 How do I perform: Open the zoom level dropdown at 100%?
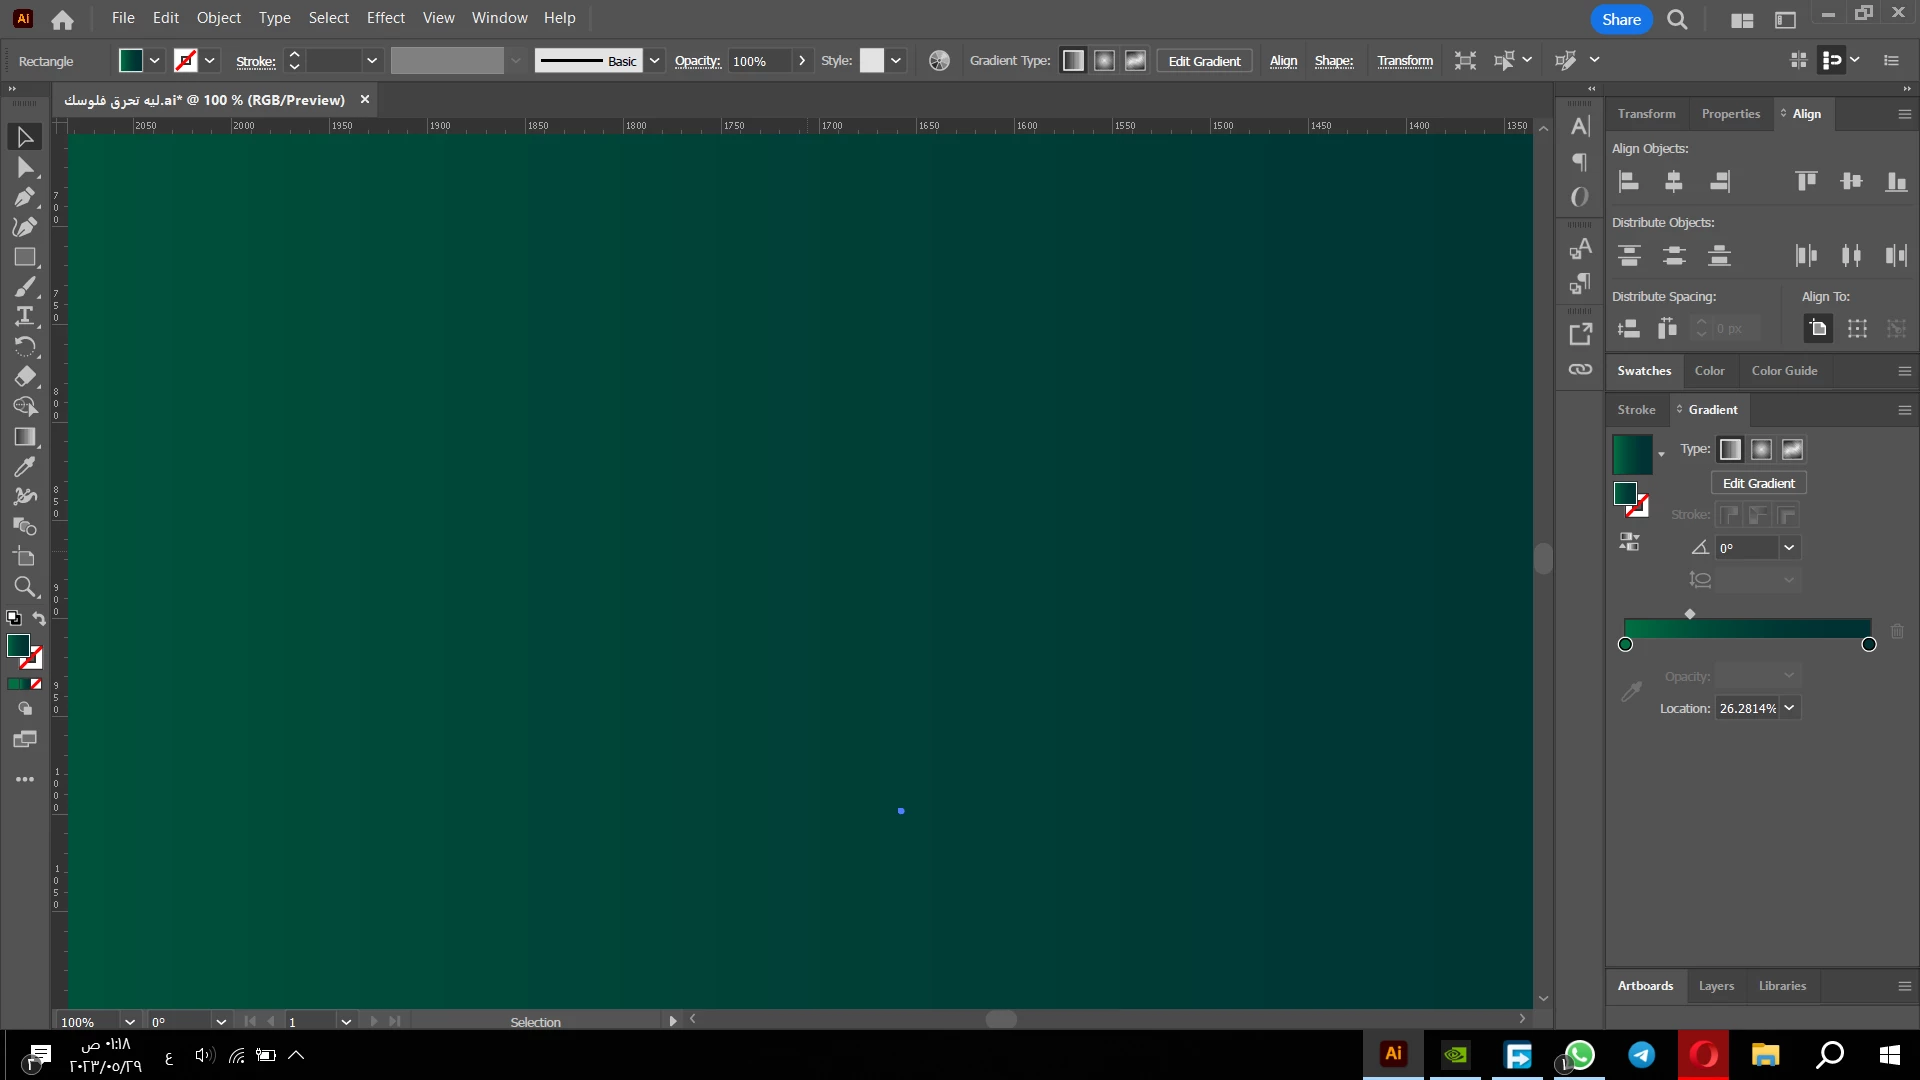pos(129,1022)
